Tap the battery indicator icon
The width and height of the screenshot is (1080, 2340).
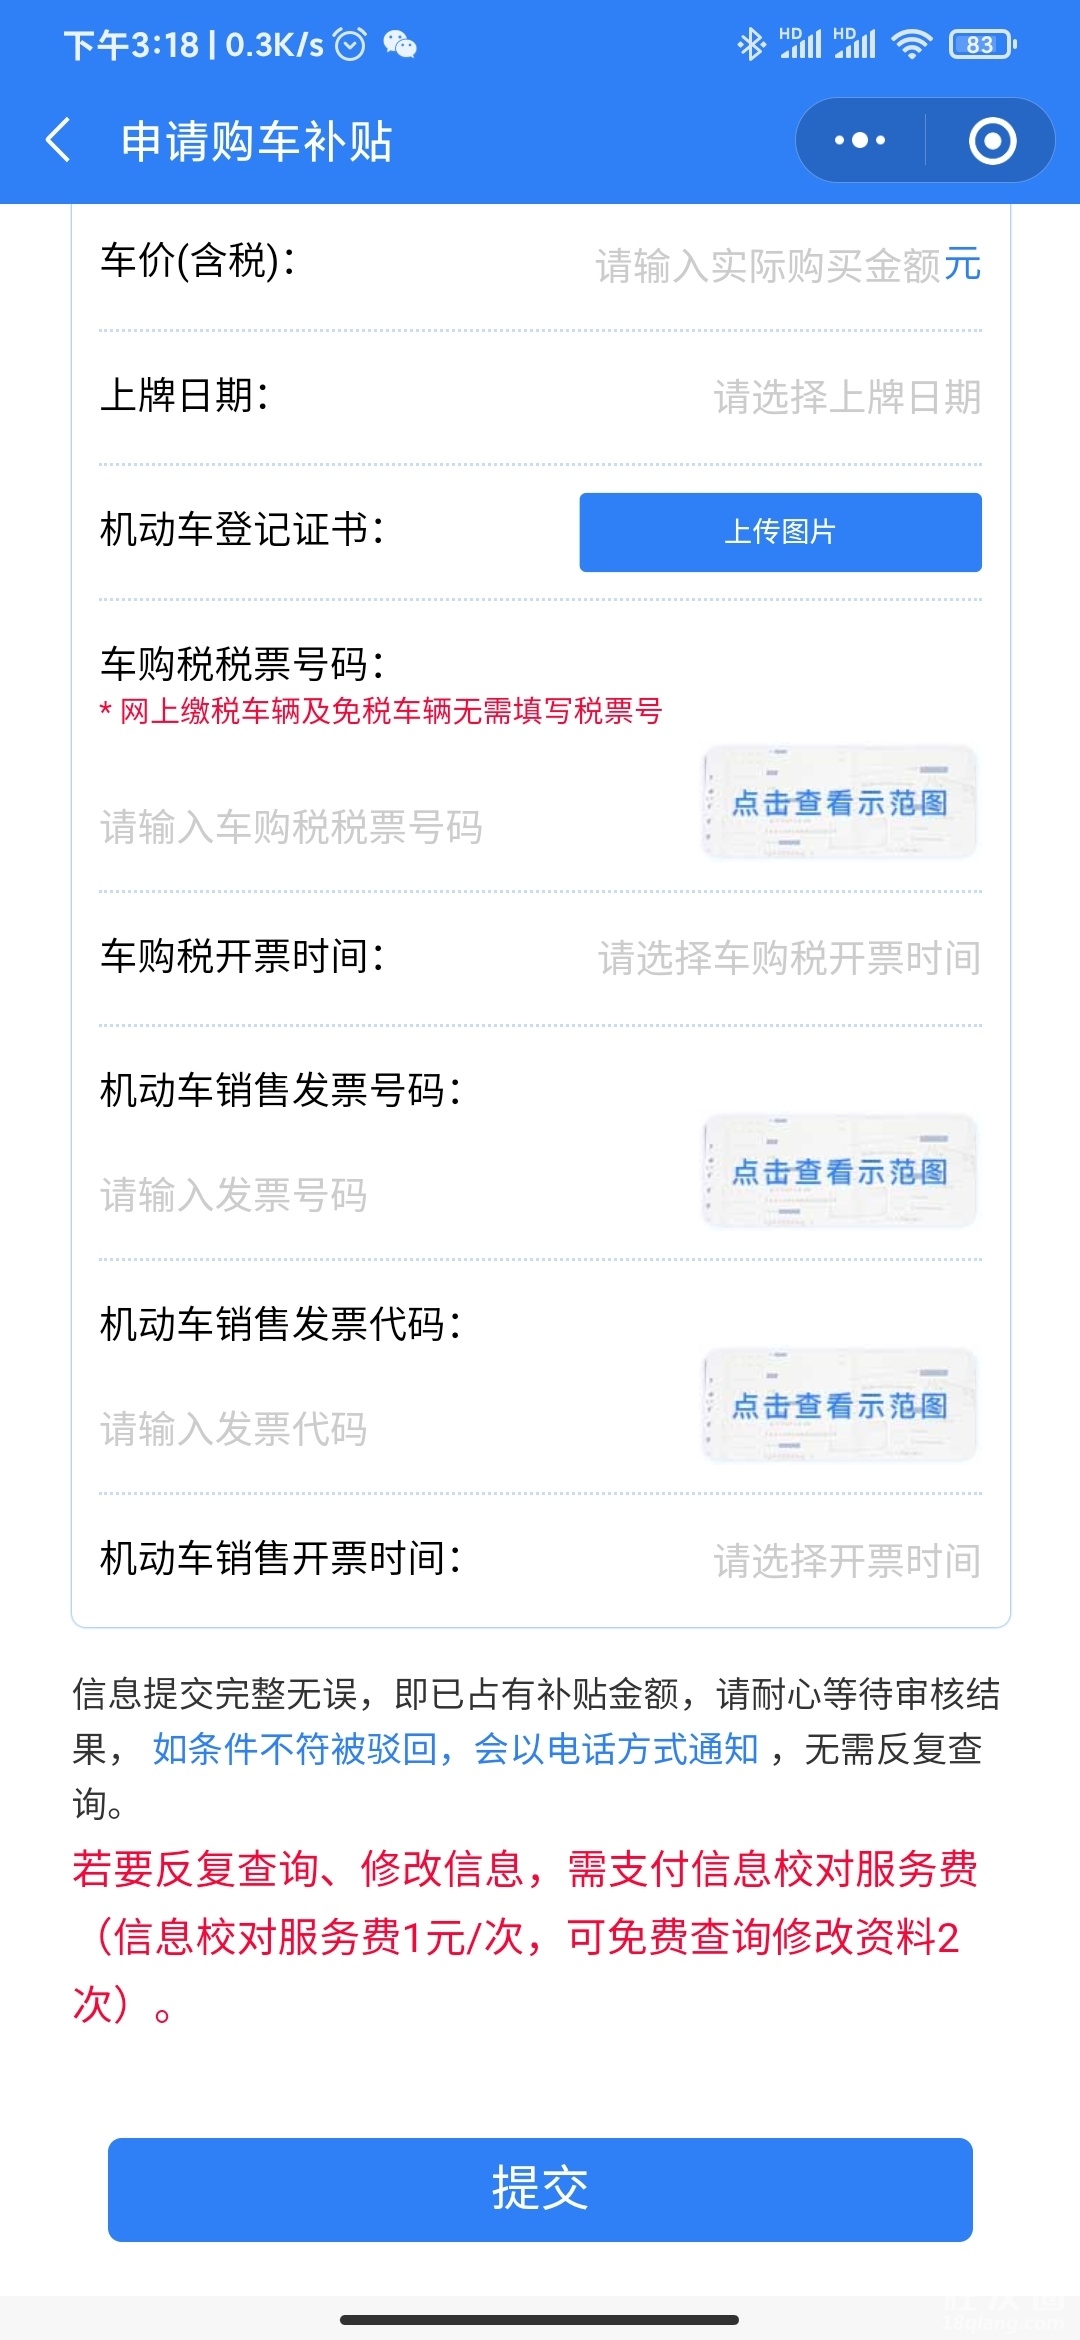coord(982,44)
